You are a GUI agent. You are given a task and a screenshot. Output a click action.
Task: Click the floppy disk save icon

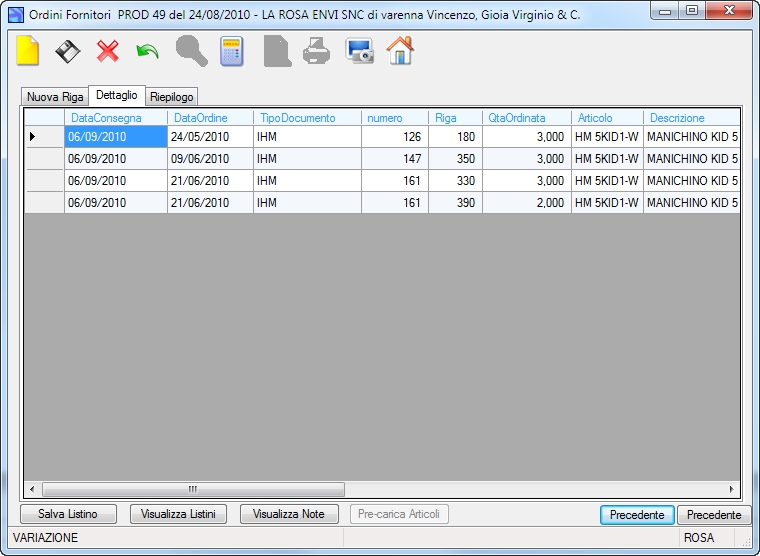click(x=67, y=51)
